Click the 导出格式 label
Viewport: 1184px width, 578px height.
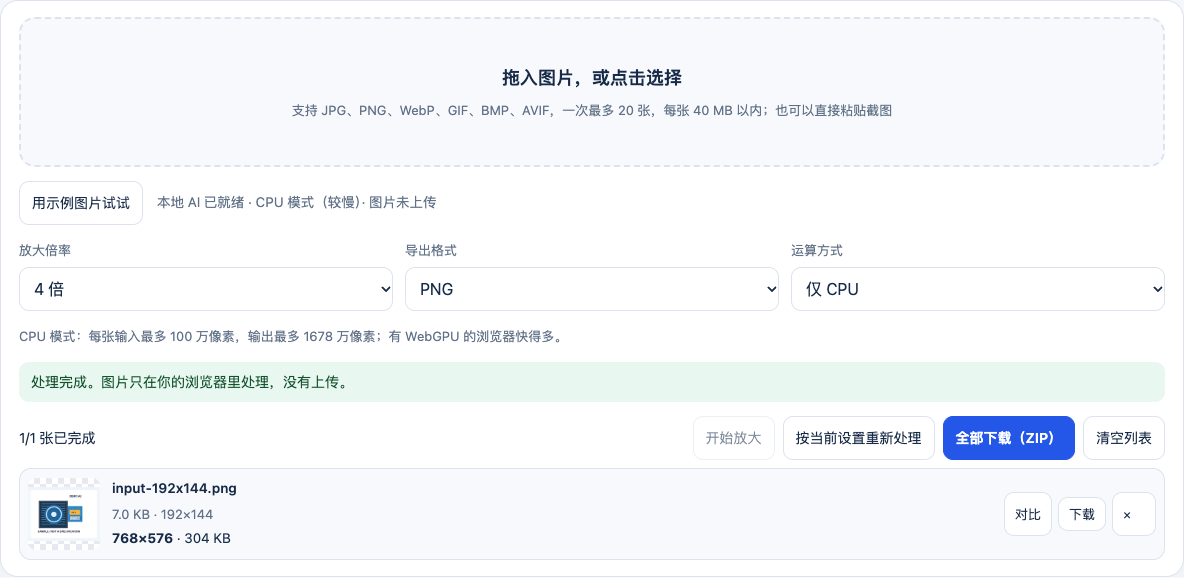click(431, 252)
